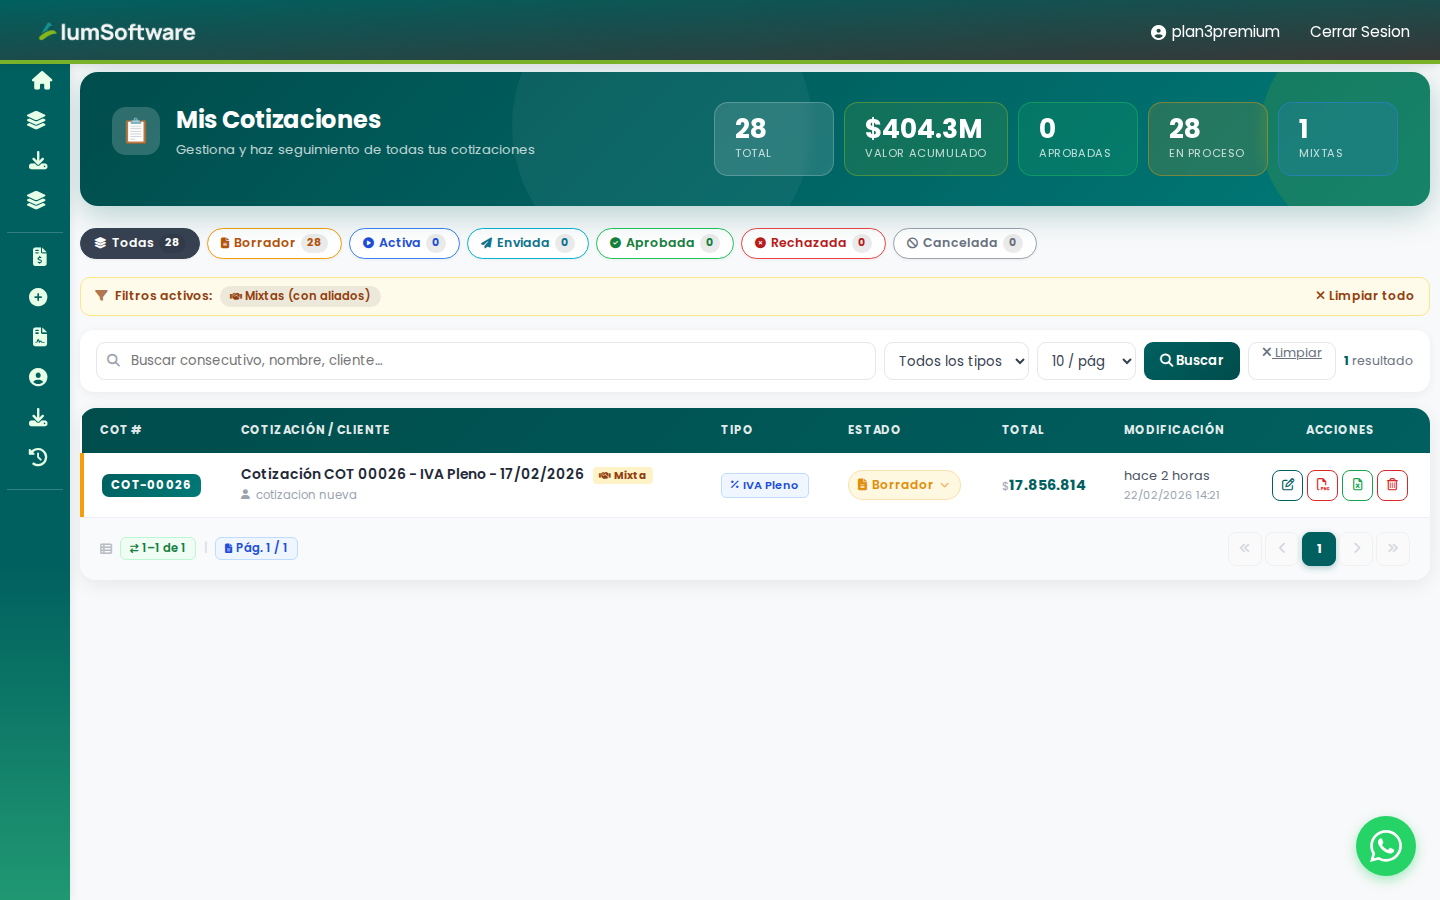Select the Aprobada filter tab
The height and width of the screenshot is (900, 1440).
click(664, 243)
